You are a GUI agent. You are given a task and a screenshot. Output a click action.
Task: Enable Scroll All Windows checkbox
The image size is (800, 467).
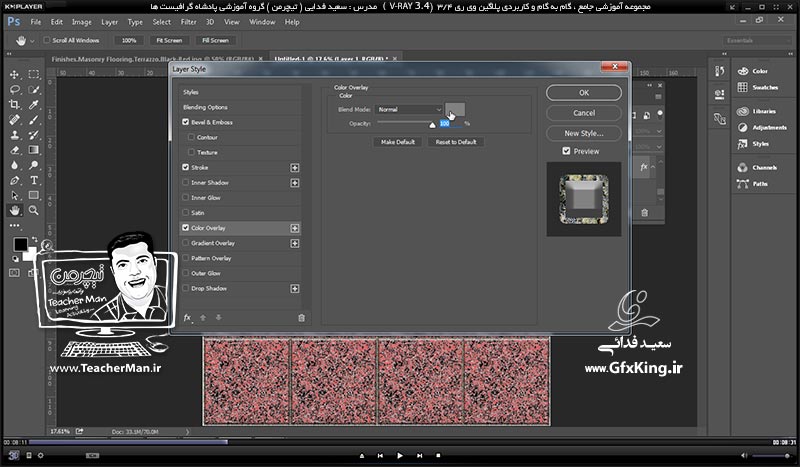point(47,40)
